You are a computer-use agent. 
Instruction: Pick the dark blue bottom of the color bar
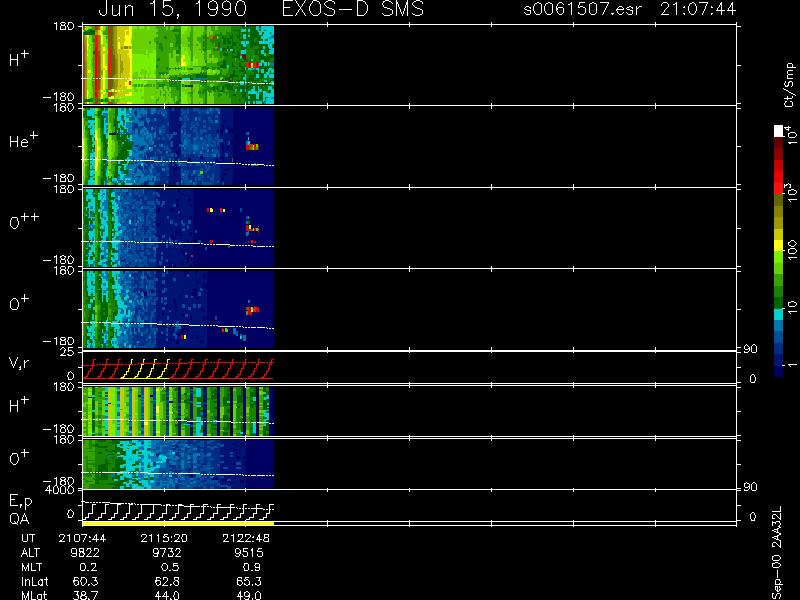[779, 371]
